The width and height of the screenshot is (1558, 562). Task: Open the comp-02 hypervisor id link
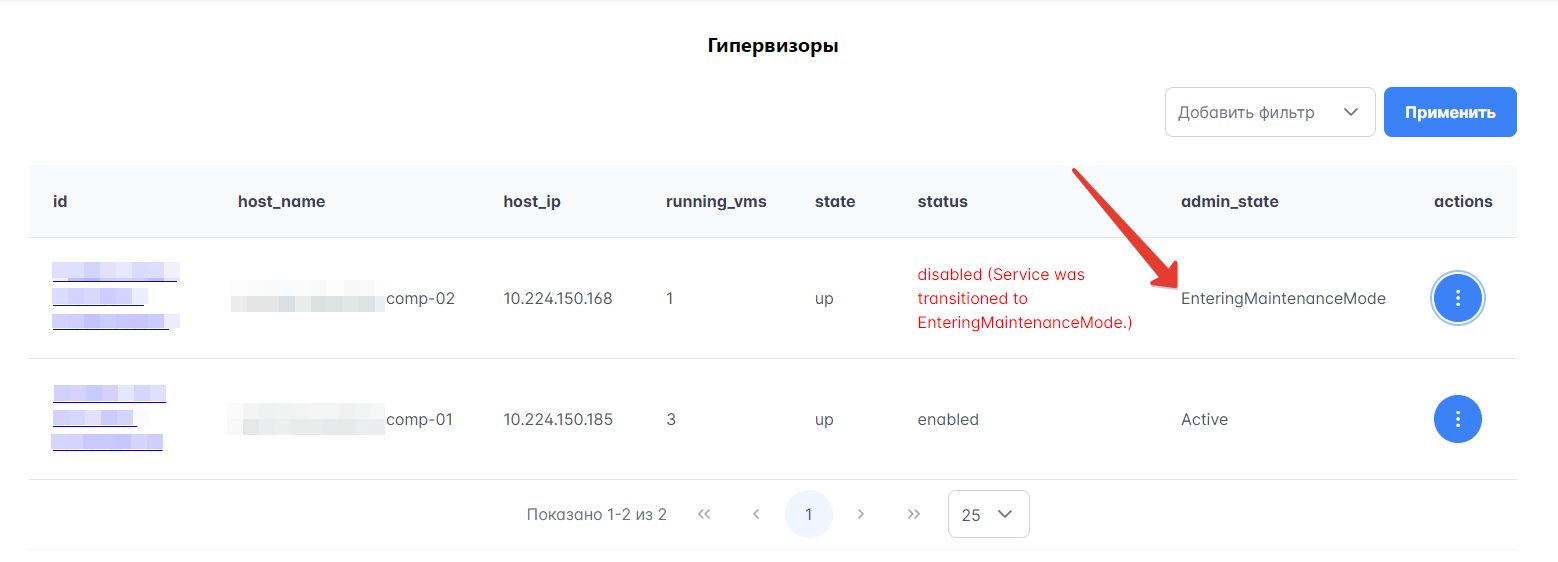[x=114, y=297]
